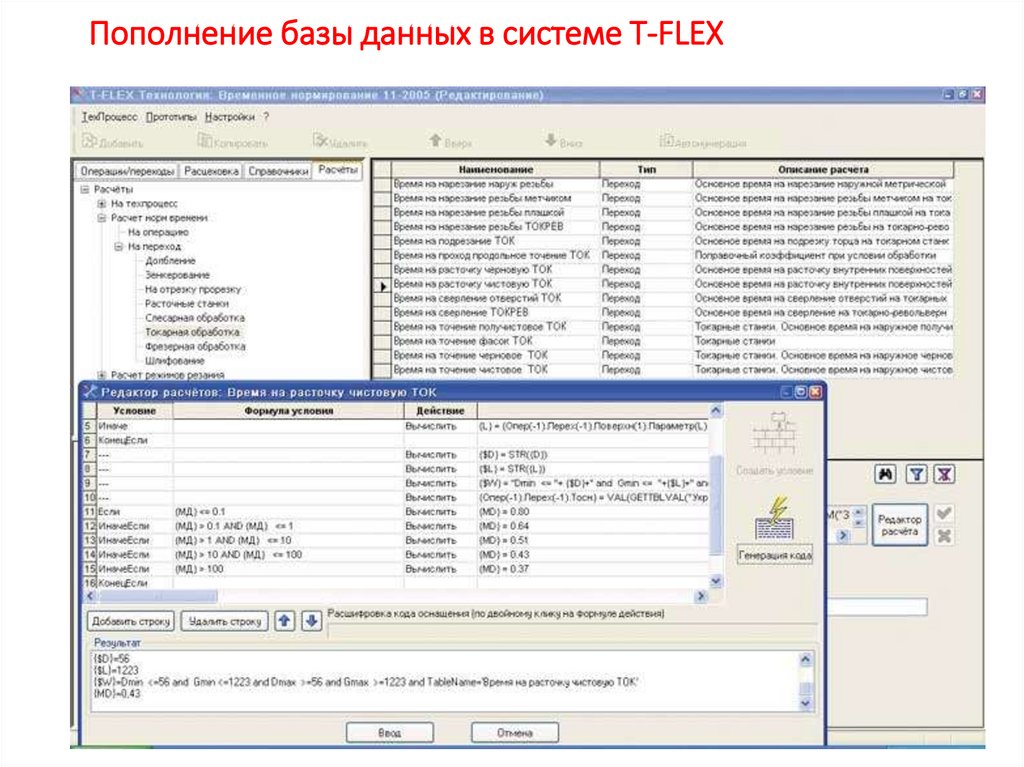1024x767 pixels.
Task: Click the Вниз arrow toolbar icon
Action: pyautogui.click(x=551, y=141)
